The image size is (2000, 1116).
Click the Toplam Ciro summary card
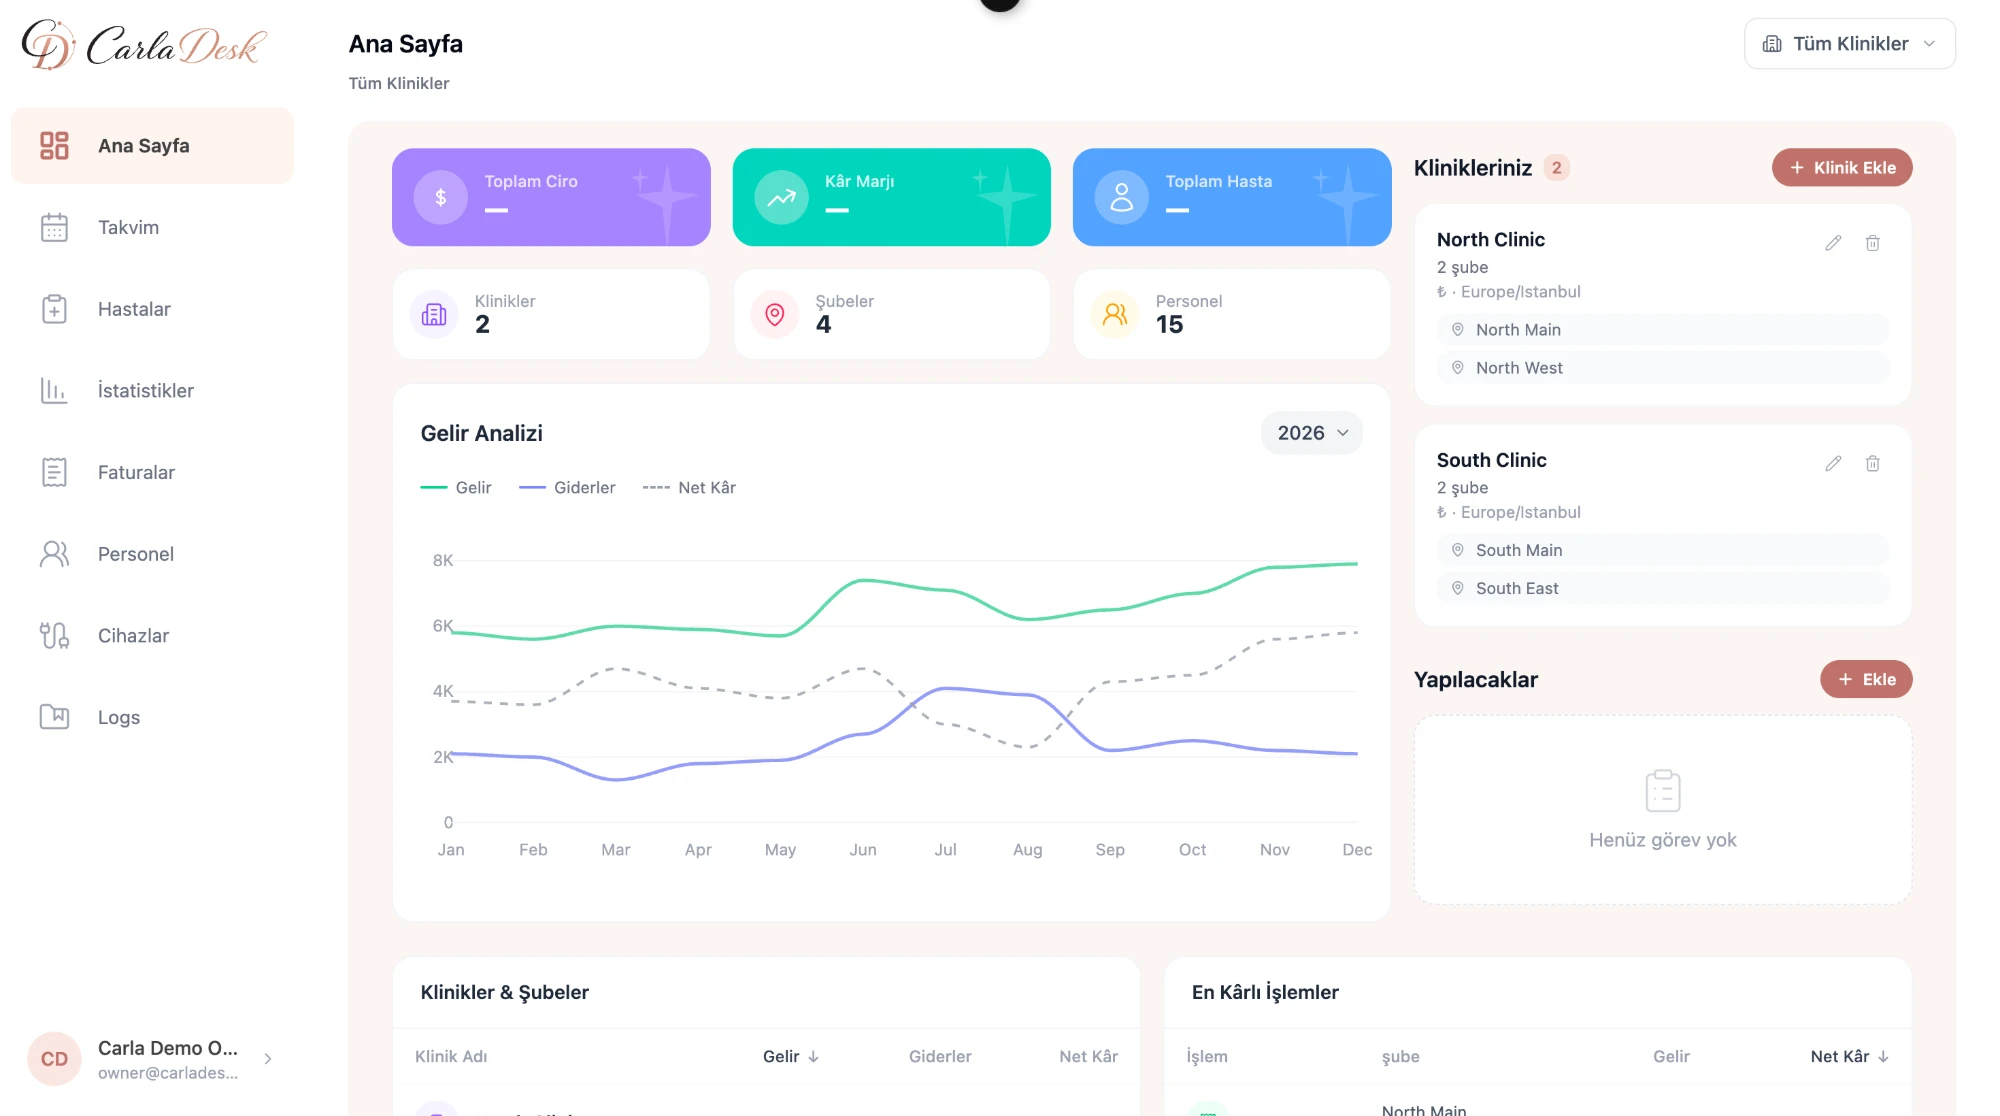(x=551, y=198)
